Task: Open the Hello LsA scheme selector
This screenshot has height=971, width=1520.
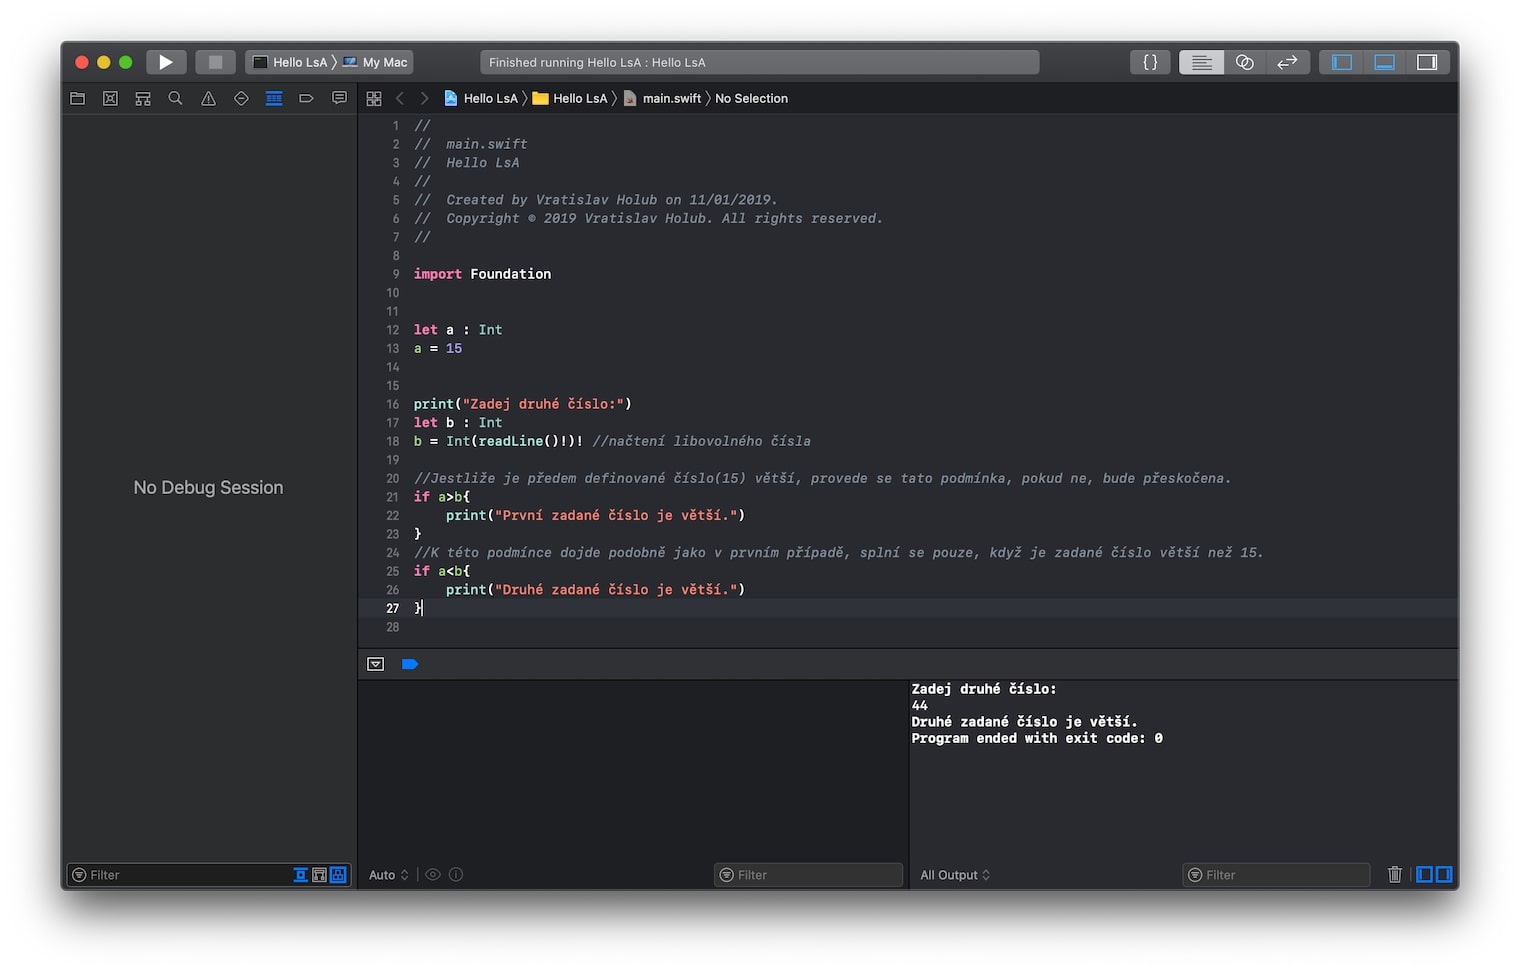Action: click(x=289, y=62)
